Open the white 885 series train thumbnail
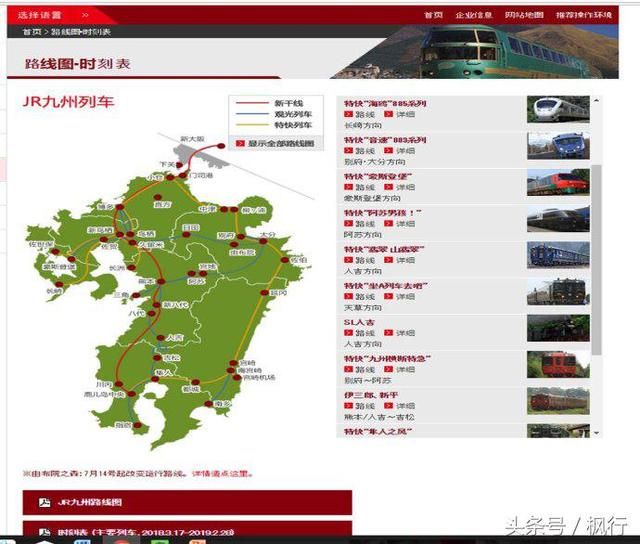 pyautogui.click(x=558, y=109)
